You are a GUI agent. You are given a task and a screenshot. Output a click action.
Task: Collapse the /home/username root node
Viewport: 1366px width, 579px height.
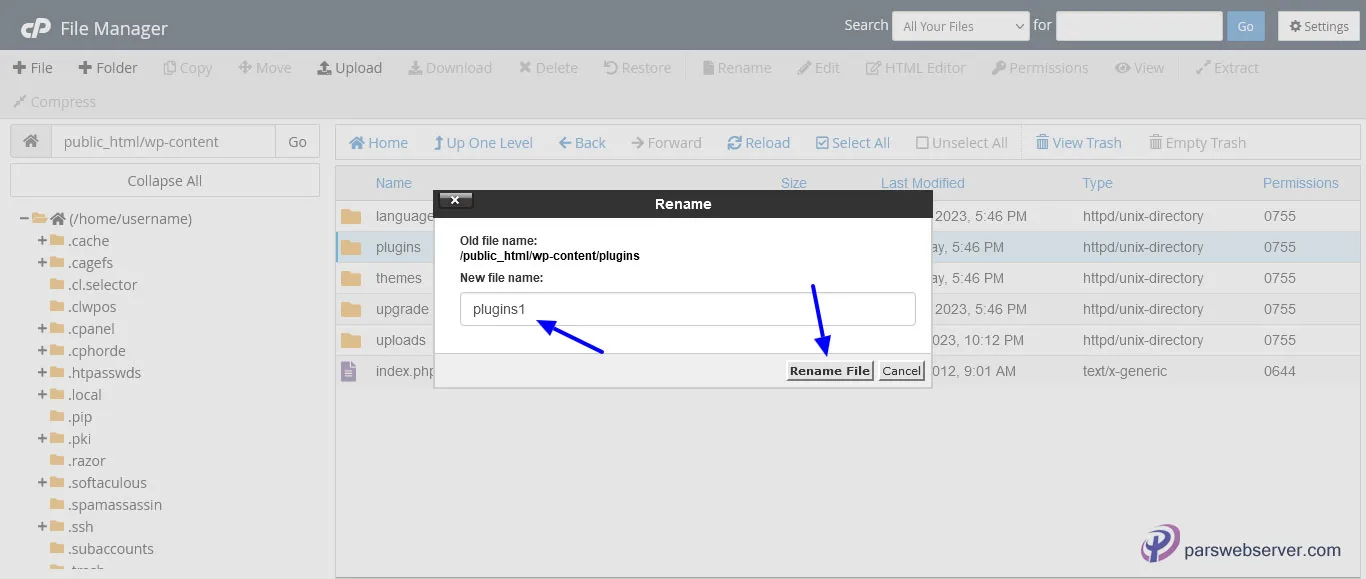click(x=24, y=219)
